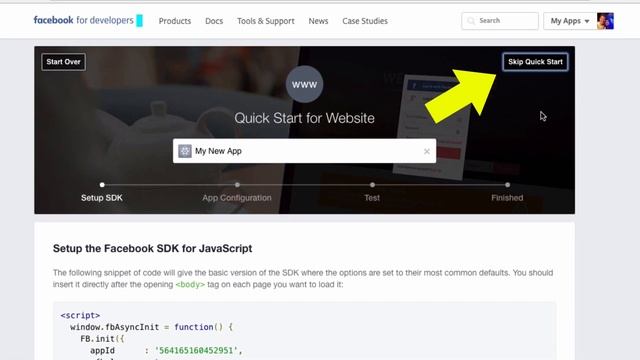Open the profile avatar picture
The image size is (640, 360).
[605, 21]
